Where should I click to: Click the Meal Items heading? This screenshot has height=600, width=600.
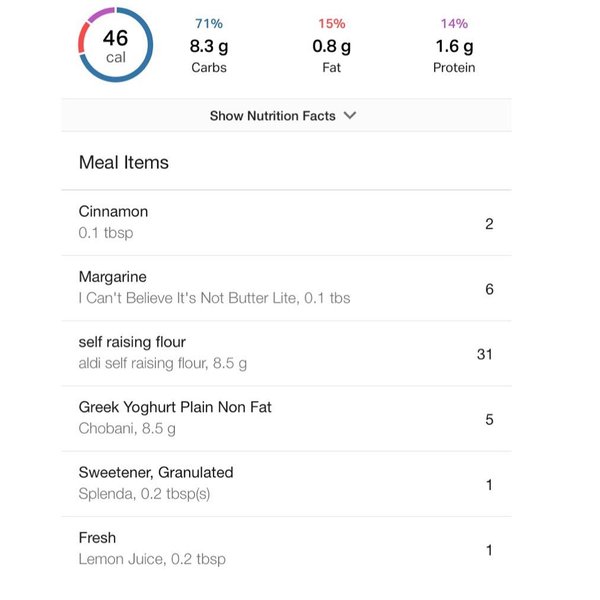pyautogui.click(x=124, y=162)
